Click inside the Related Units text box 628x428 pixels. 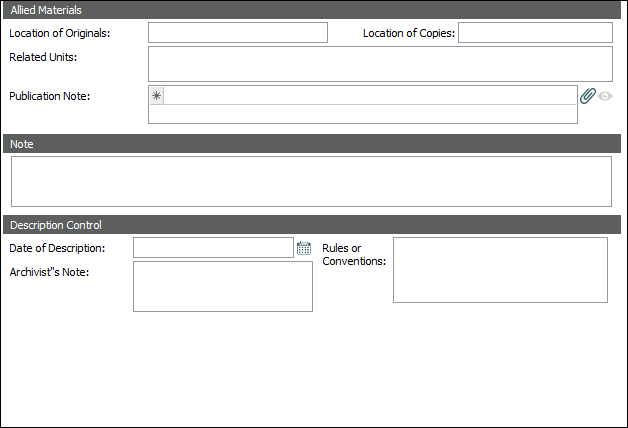(380, 64)
